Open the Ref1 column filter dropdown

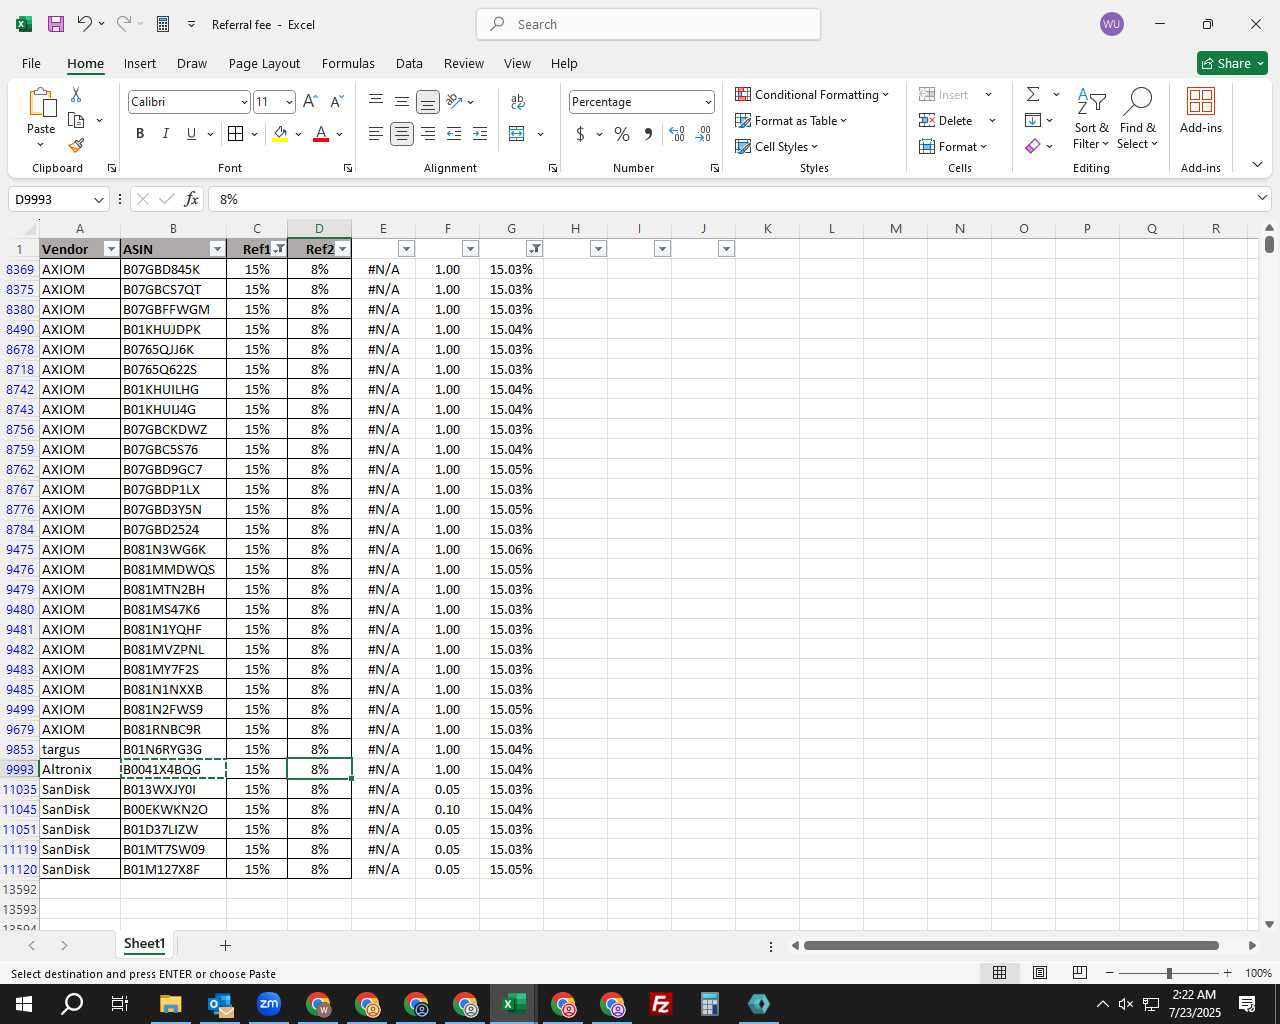coord(279,249)
